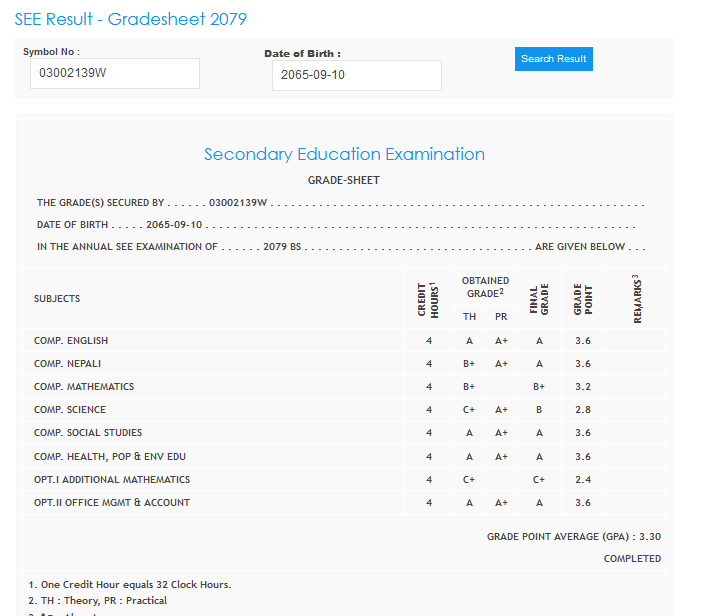The width and height of the screenshot is (701, 616).
Task: Click the 2.4 grade point value
Action: pyautogui.click(x=583, y=480)
